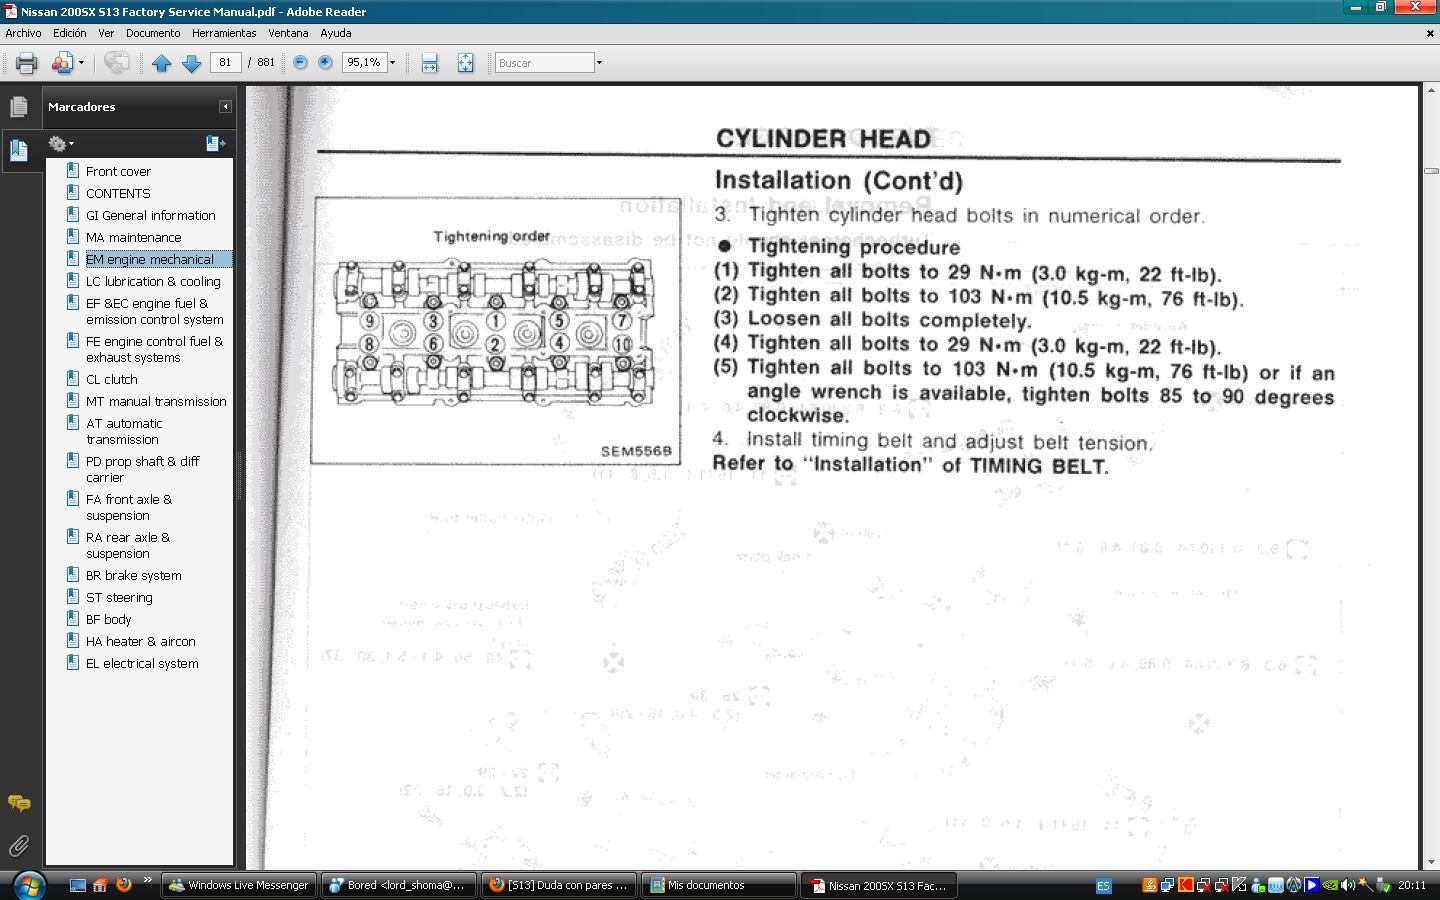Open the Ayuda menu
Image resolution: width=1440 pixels, height=900 pixels.
[x=335, y=33]
